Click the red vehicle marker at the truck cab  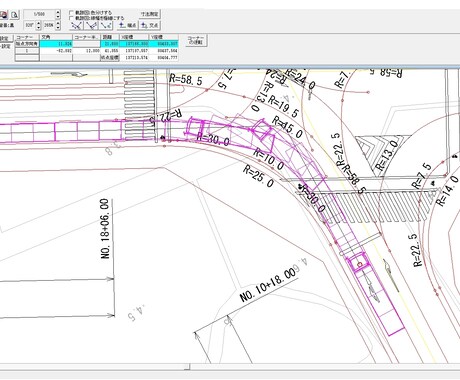(359, 265)
